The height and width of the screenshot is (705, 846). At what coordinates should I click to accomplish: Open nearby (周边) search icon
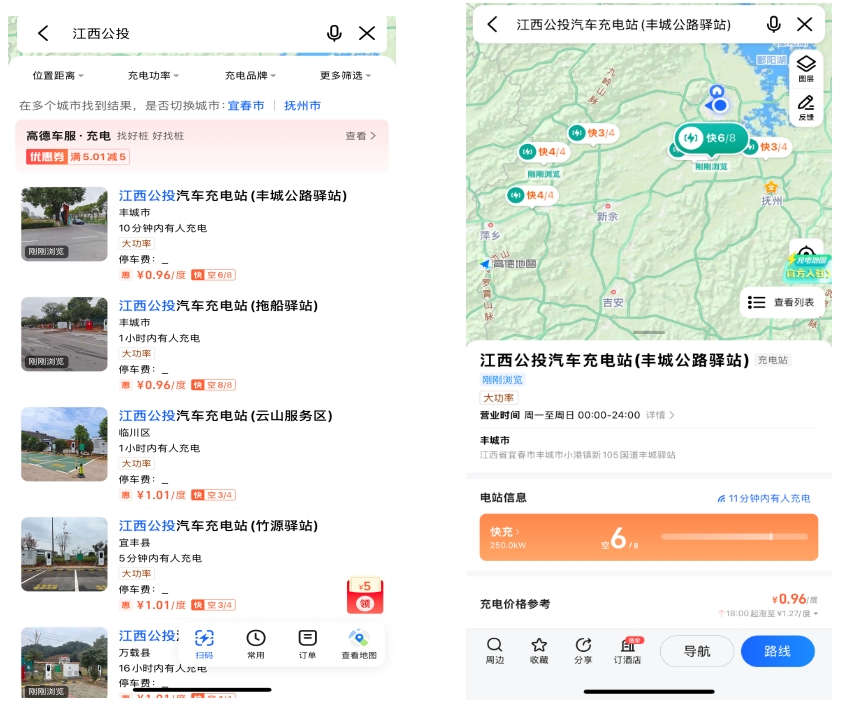[494, 650]
